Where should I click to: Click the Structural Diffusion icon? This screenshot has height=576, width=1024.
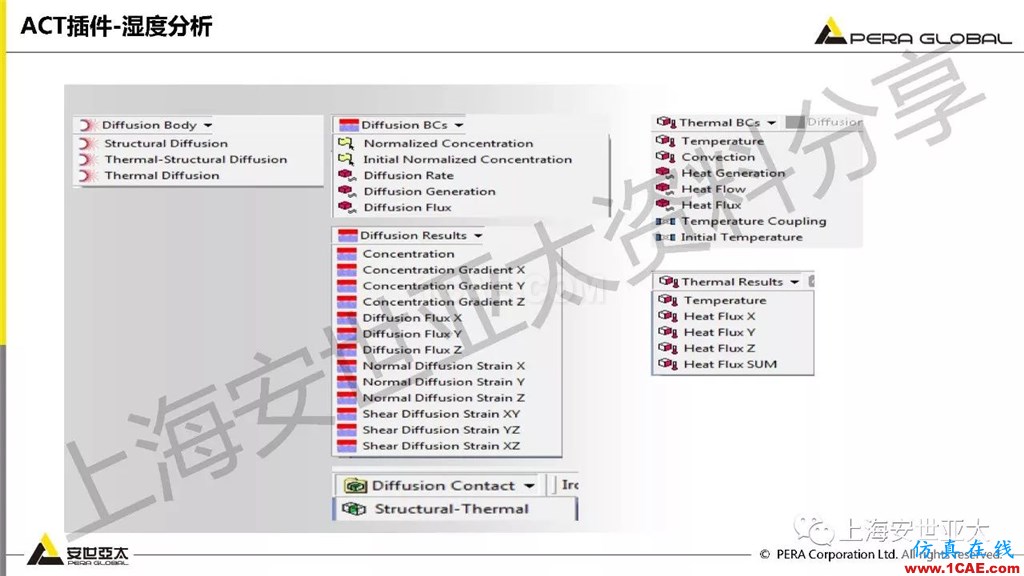[87, 143]
